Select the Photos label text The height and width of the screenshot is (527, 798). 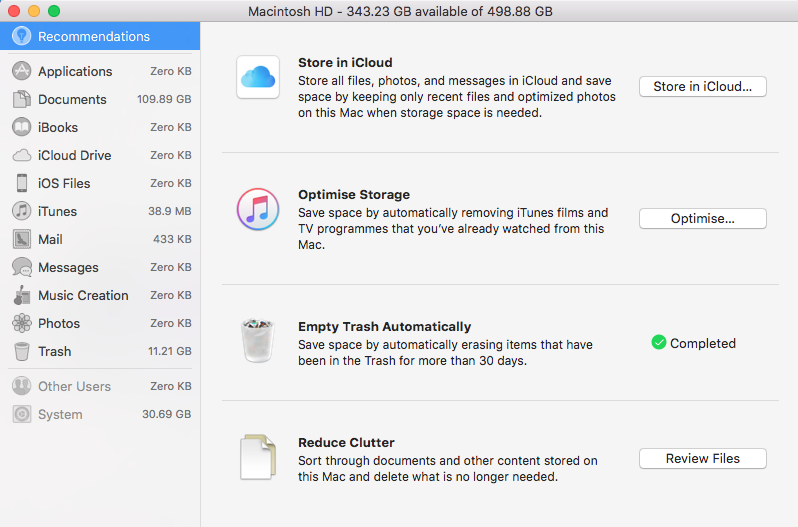click(59, 324)
